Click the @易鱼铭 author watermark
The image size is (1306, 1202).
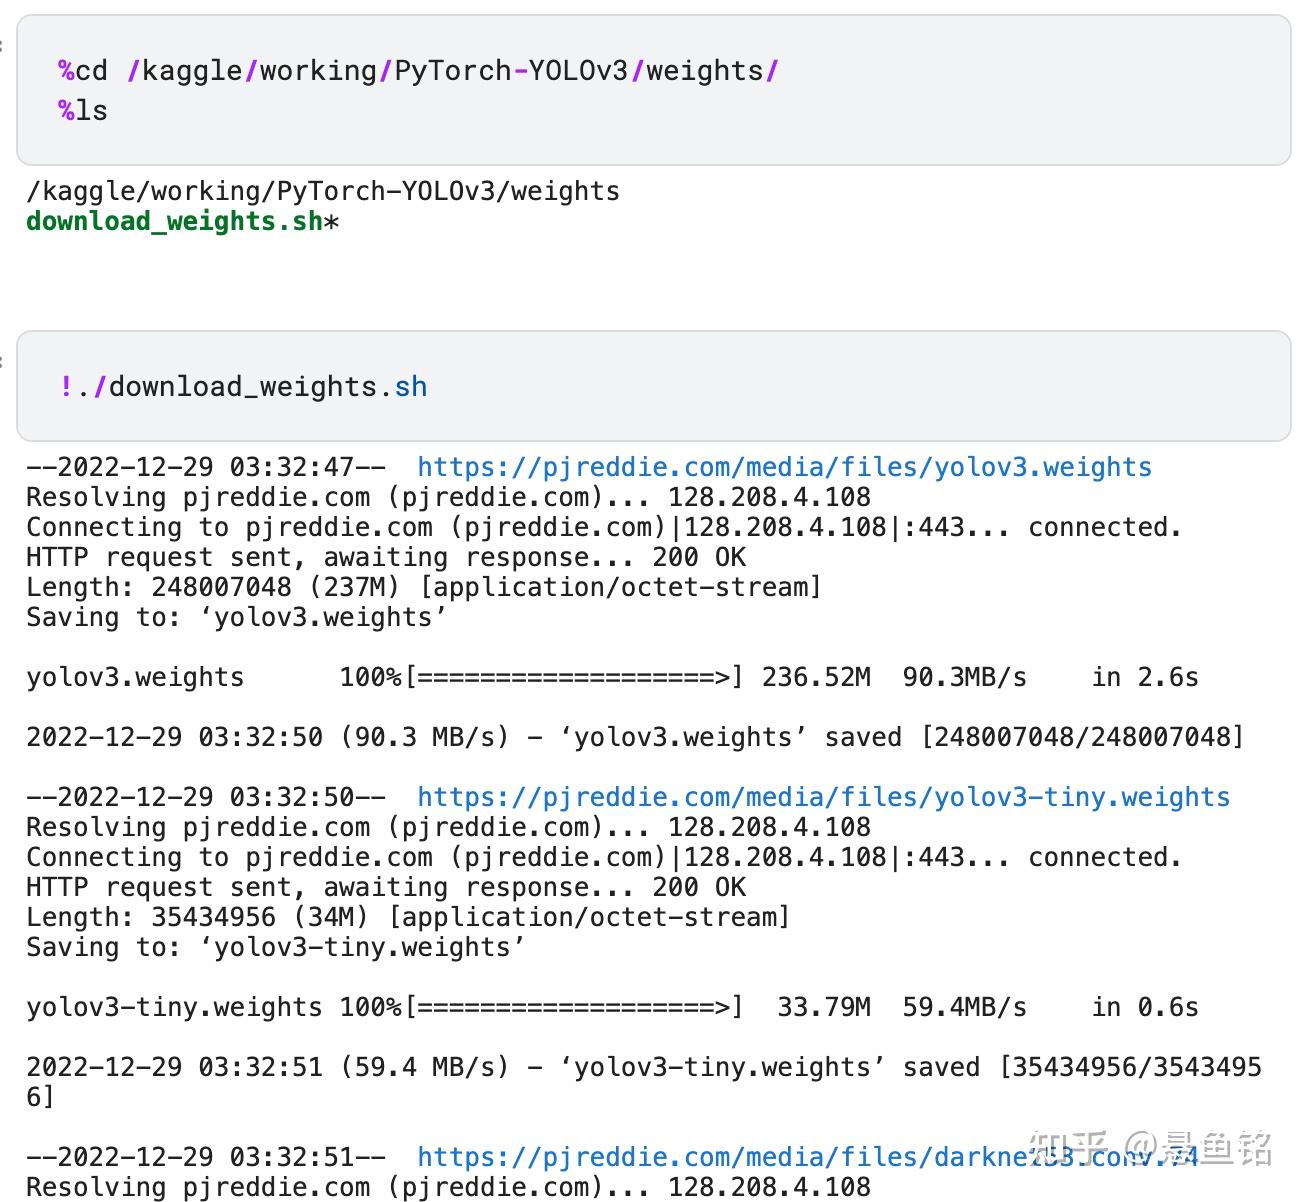tap(1198, 1148)
